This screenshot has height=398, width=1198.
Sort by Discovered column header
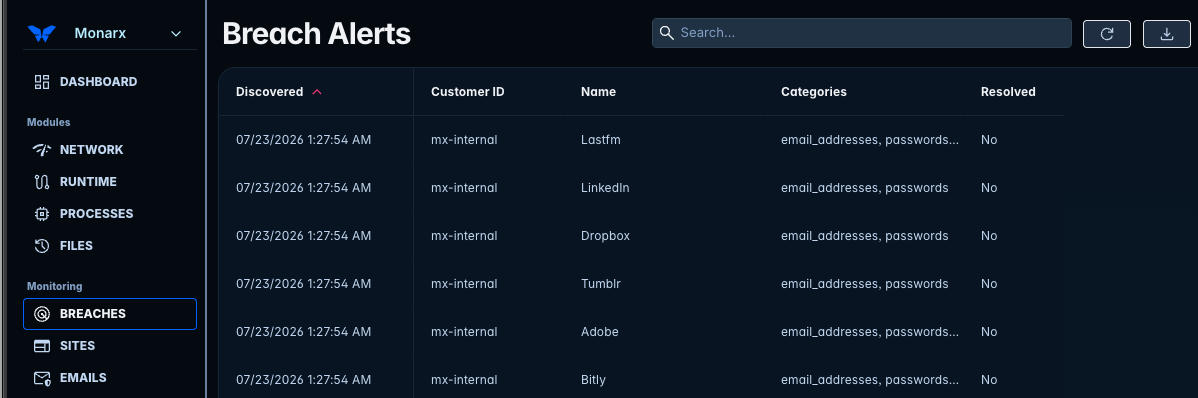(270, 92)
